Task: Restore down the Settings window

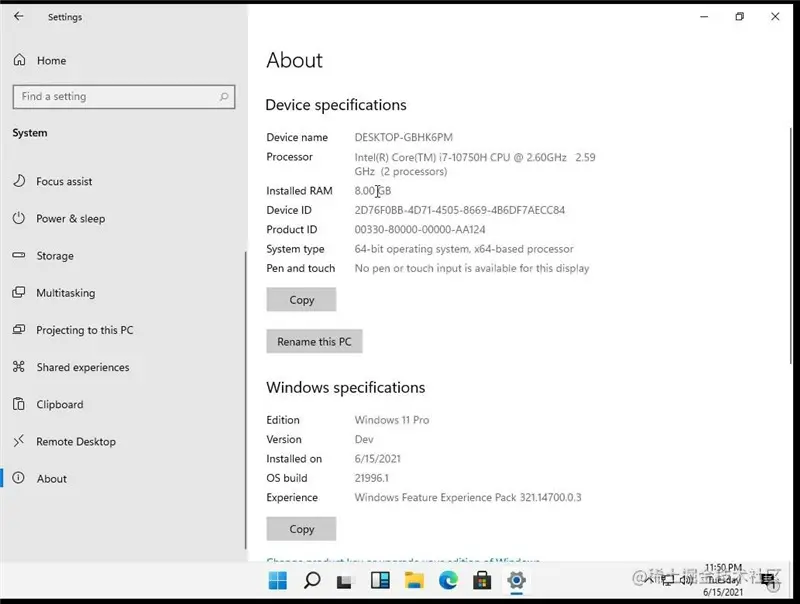Action: (739, 17)
